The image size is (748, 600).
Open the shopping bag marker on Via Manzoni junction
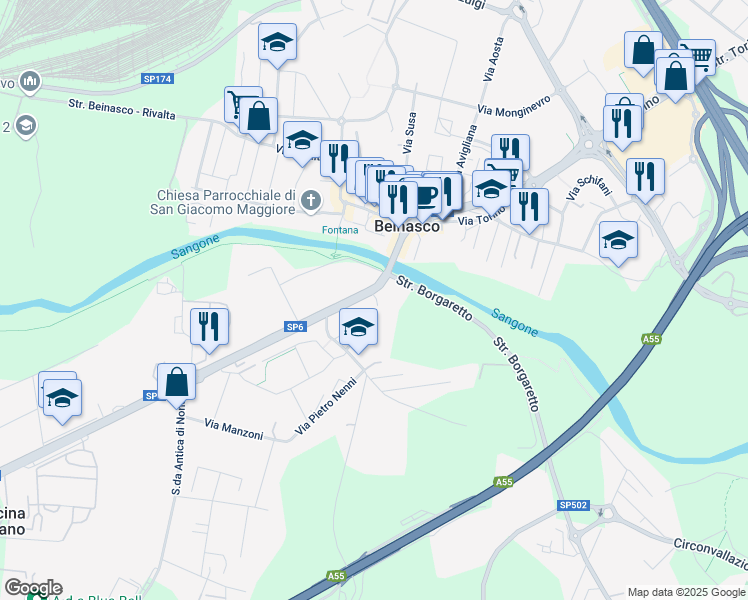177,385
